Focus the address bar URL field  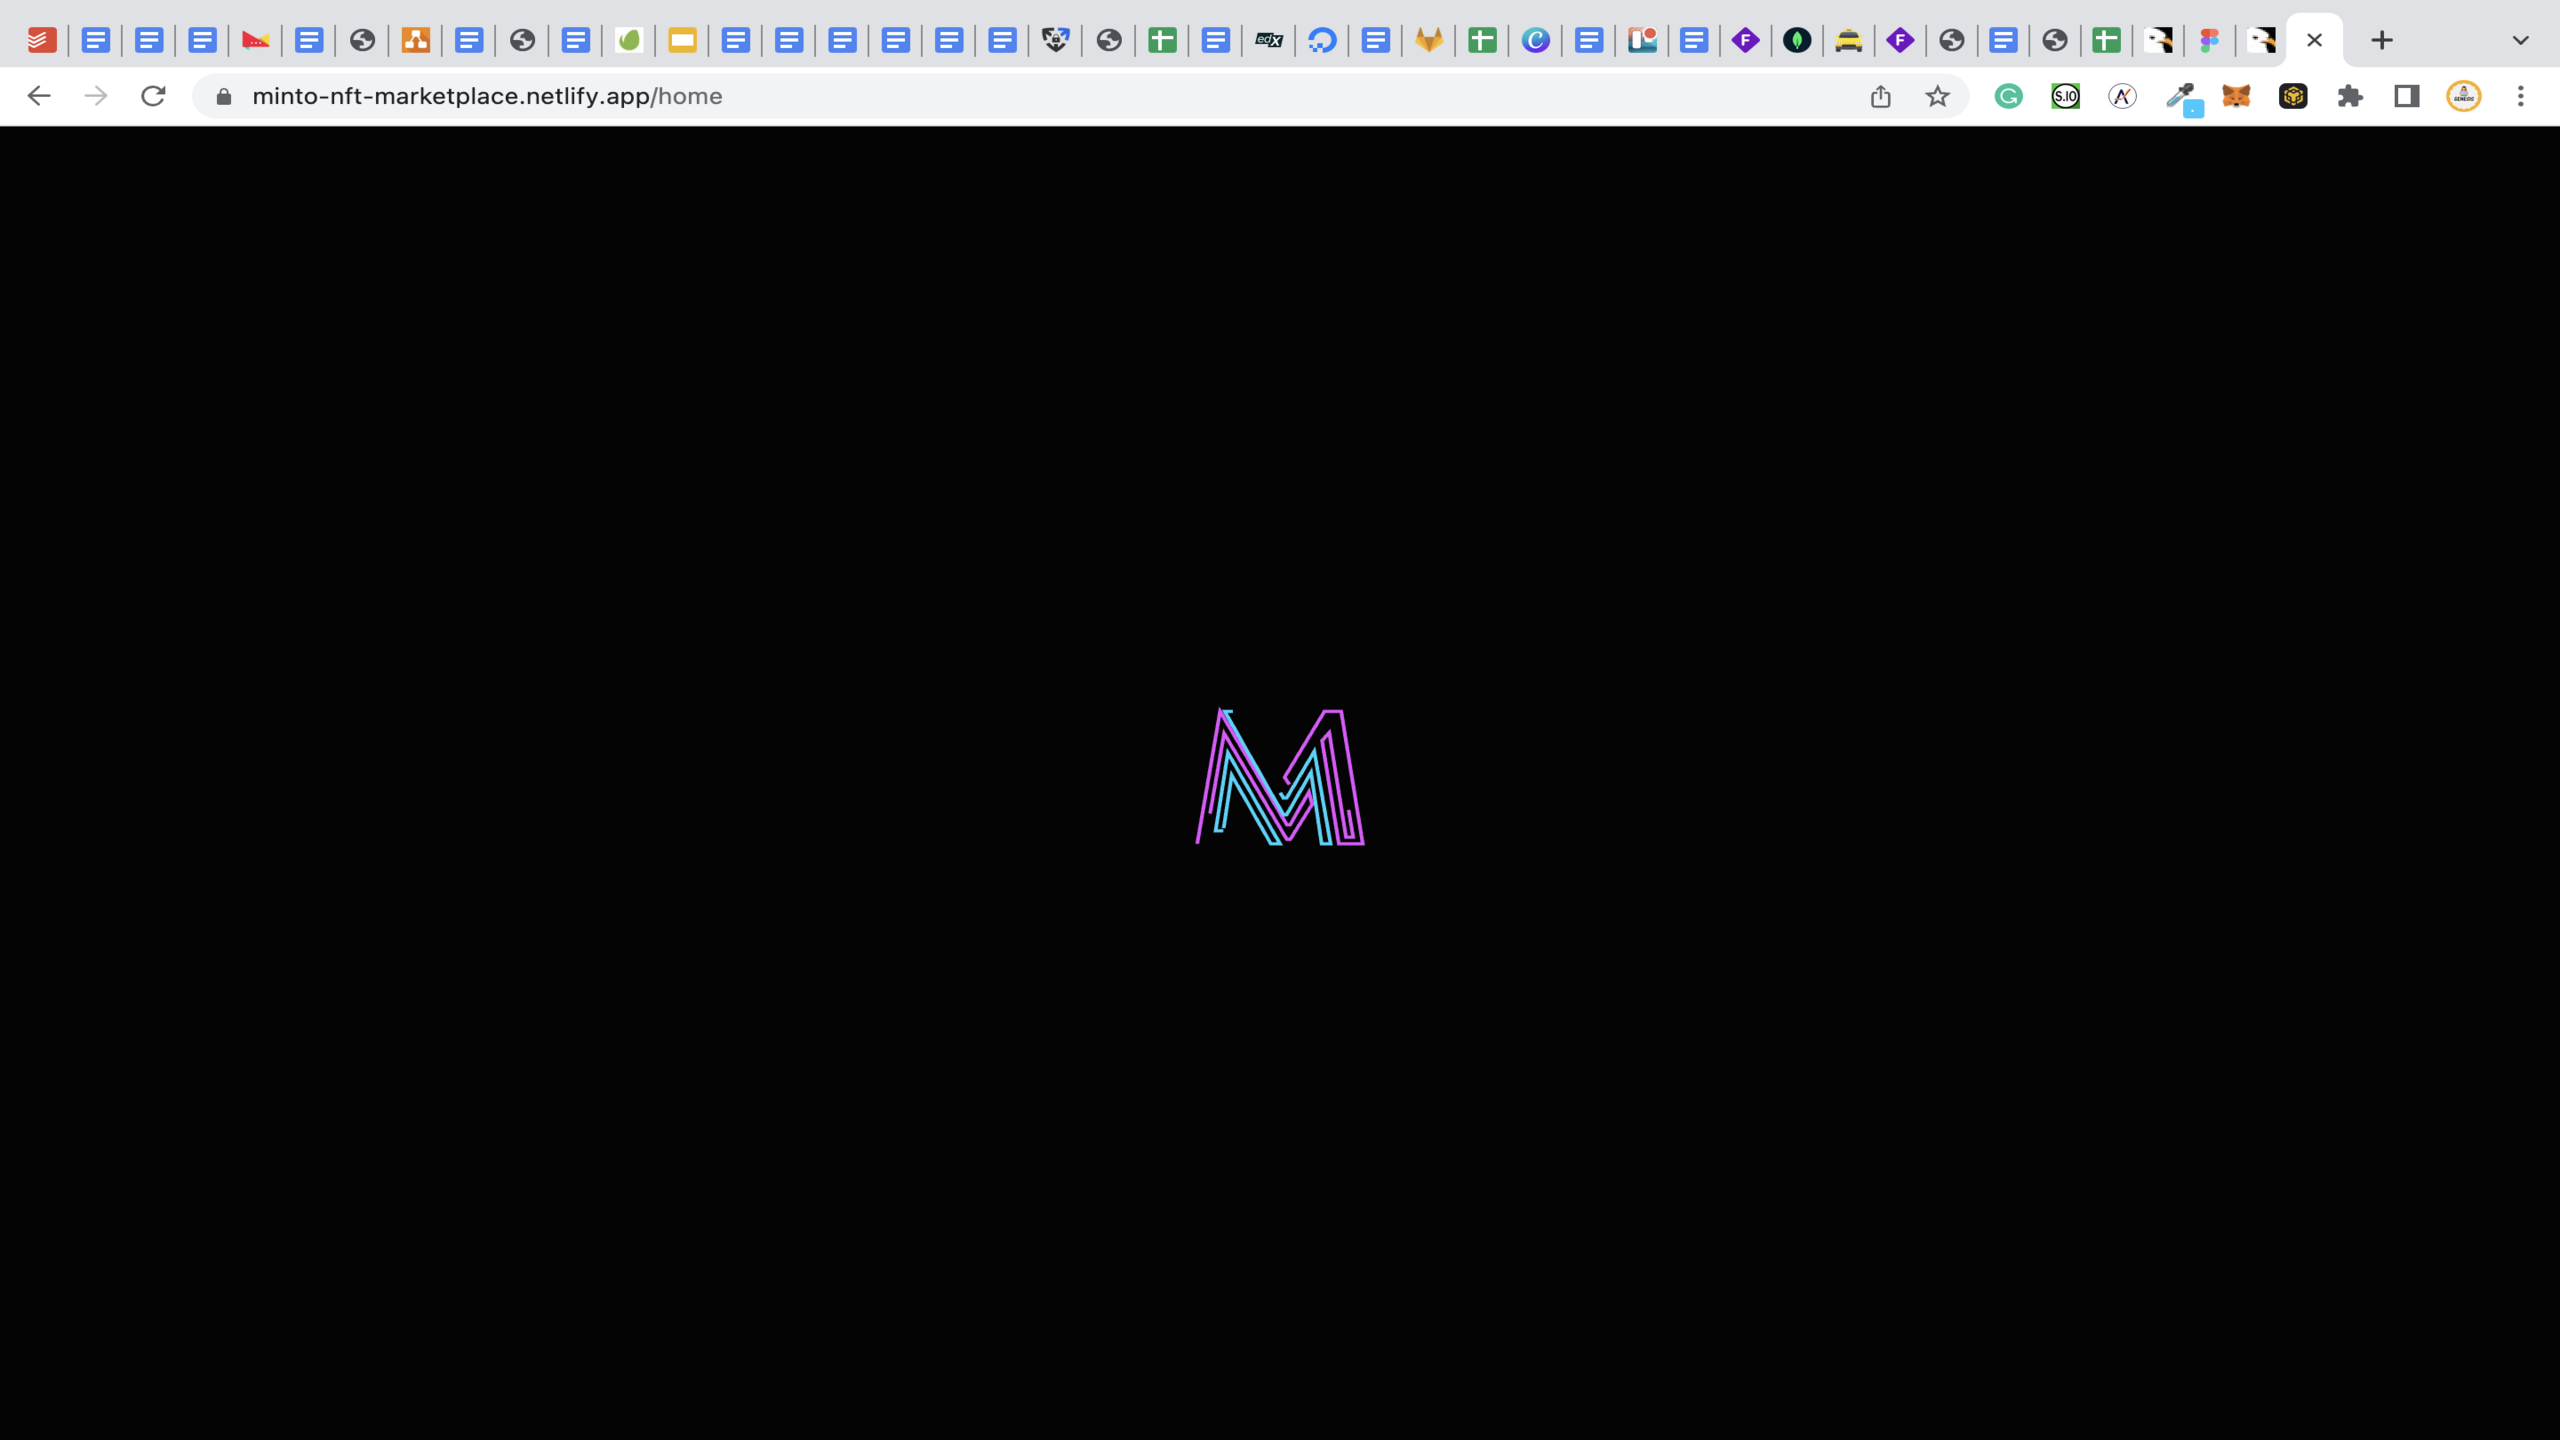[900, 96]
